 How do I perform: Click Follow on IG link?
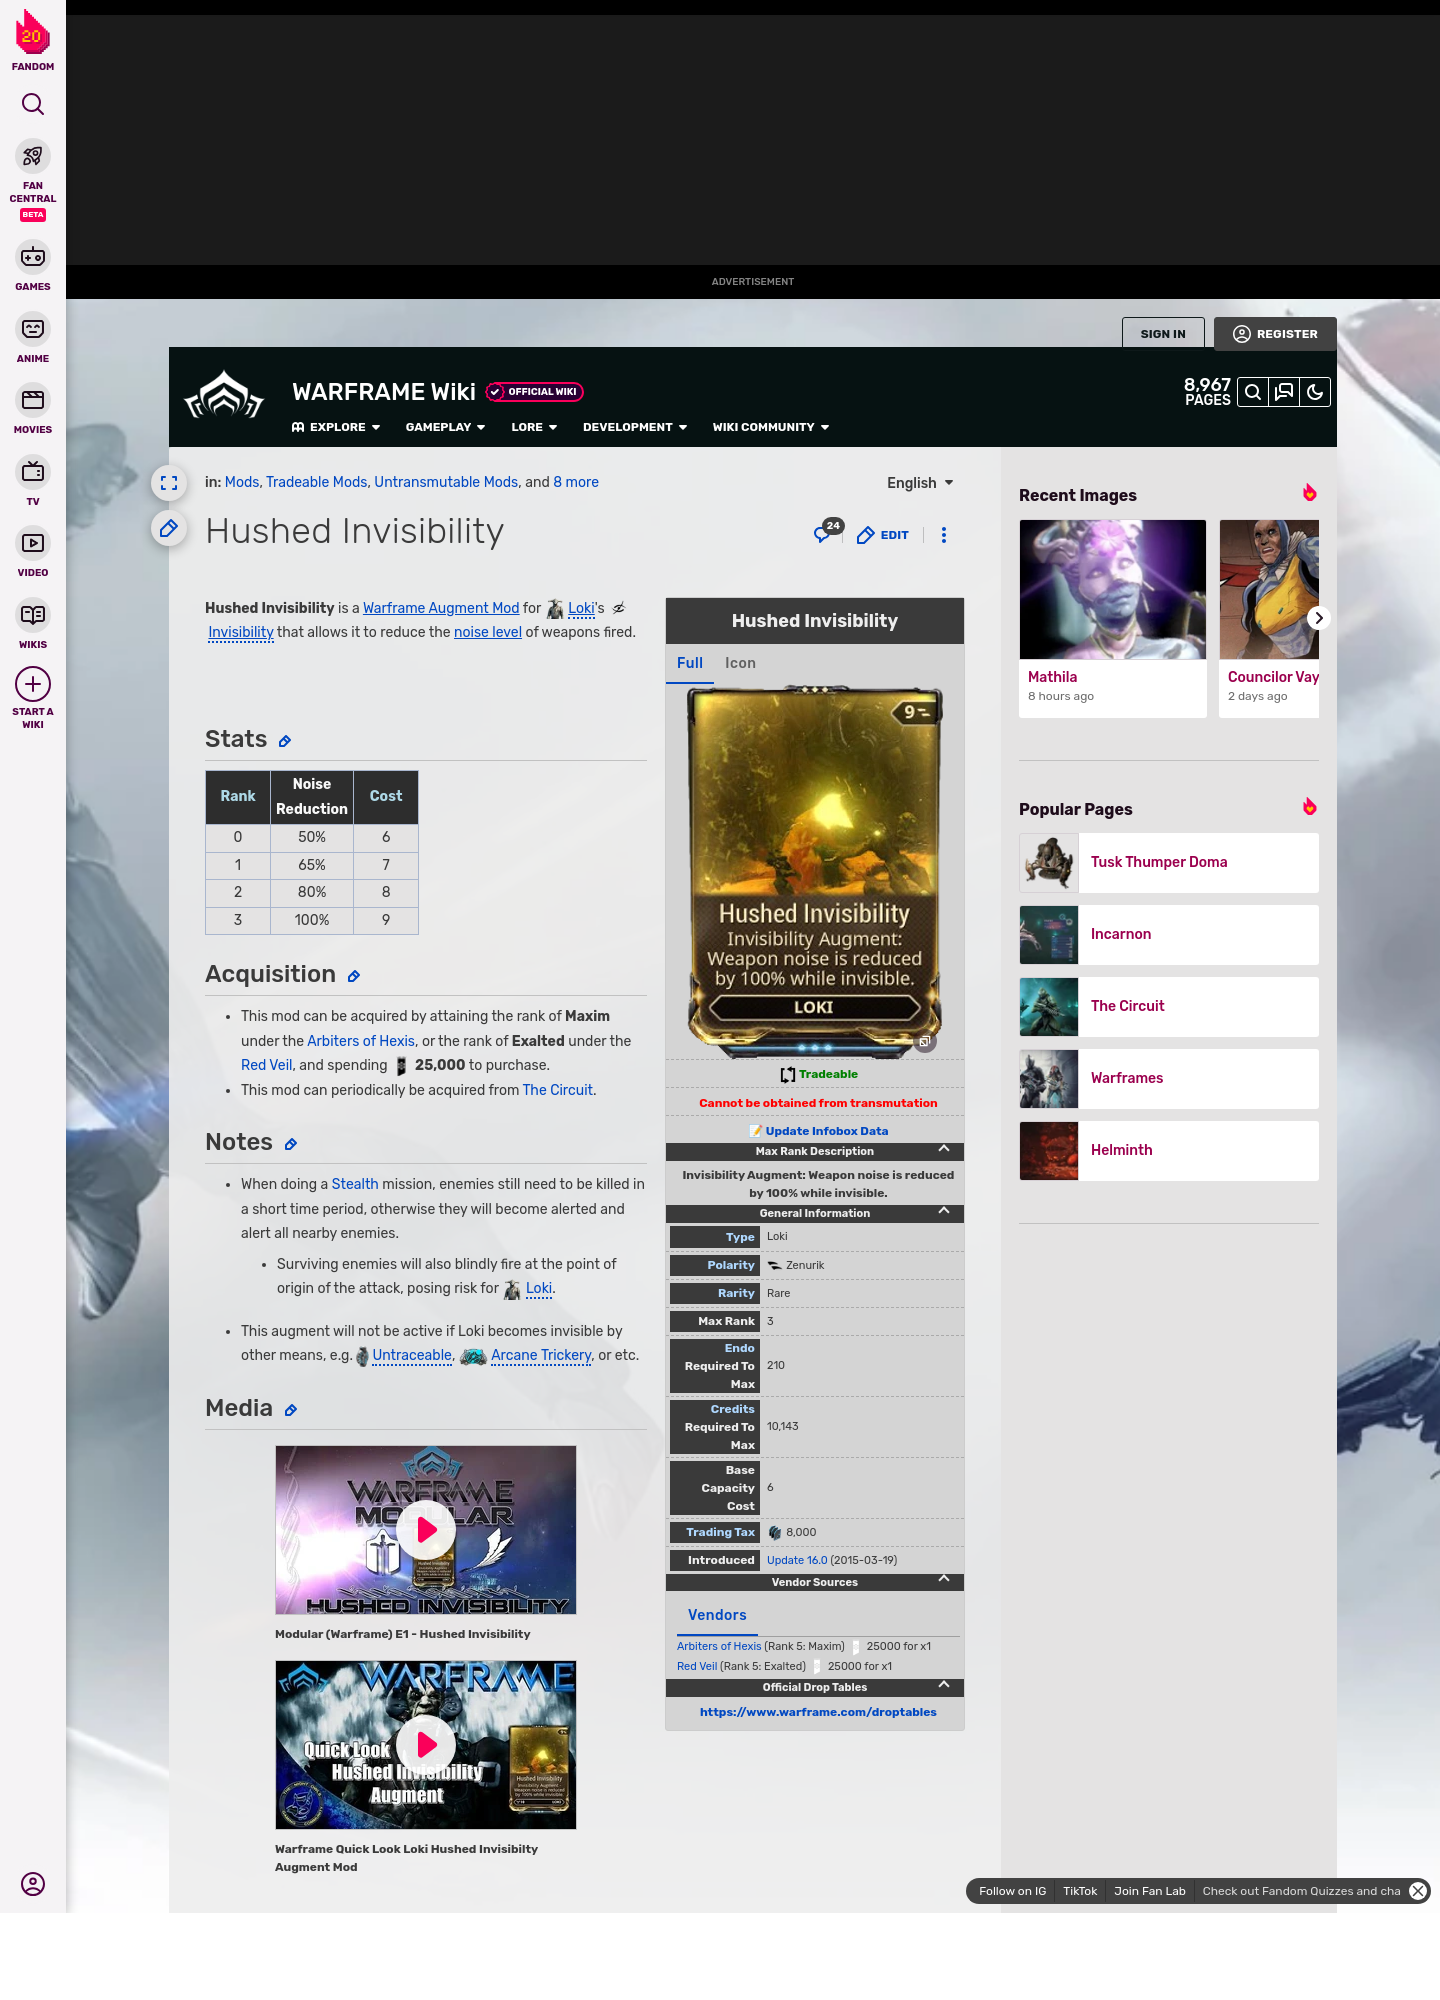(1012, 1891)
